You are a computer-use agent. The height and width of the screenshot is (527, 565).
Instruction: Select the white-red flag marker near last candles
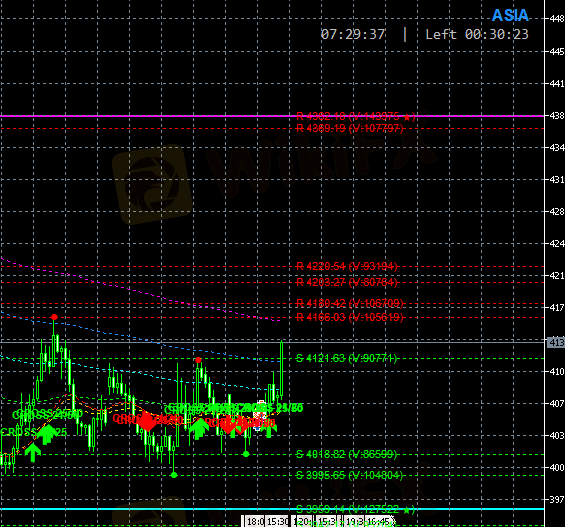point(260,415)
